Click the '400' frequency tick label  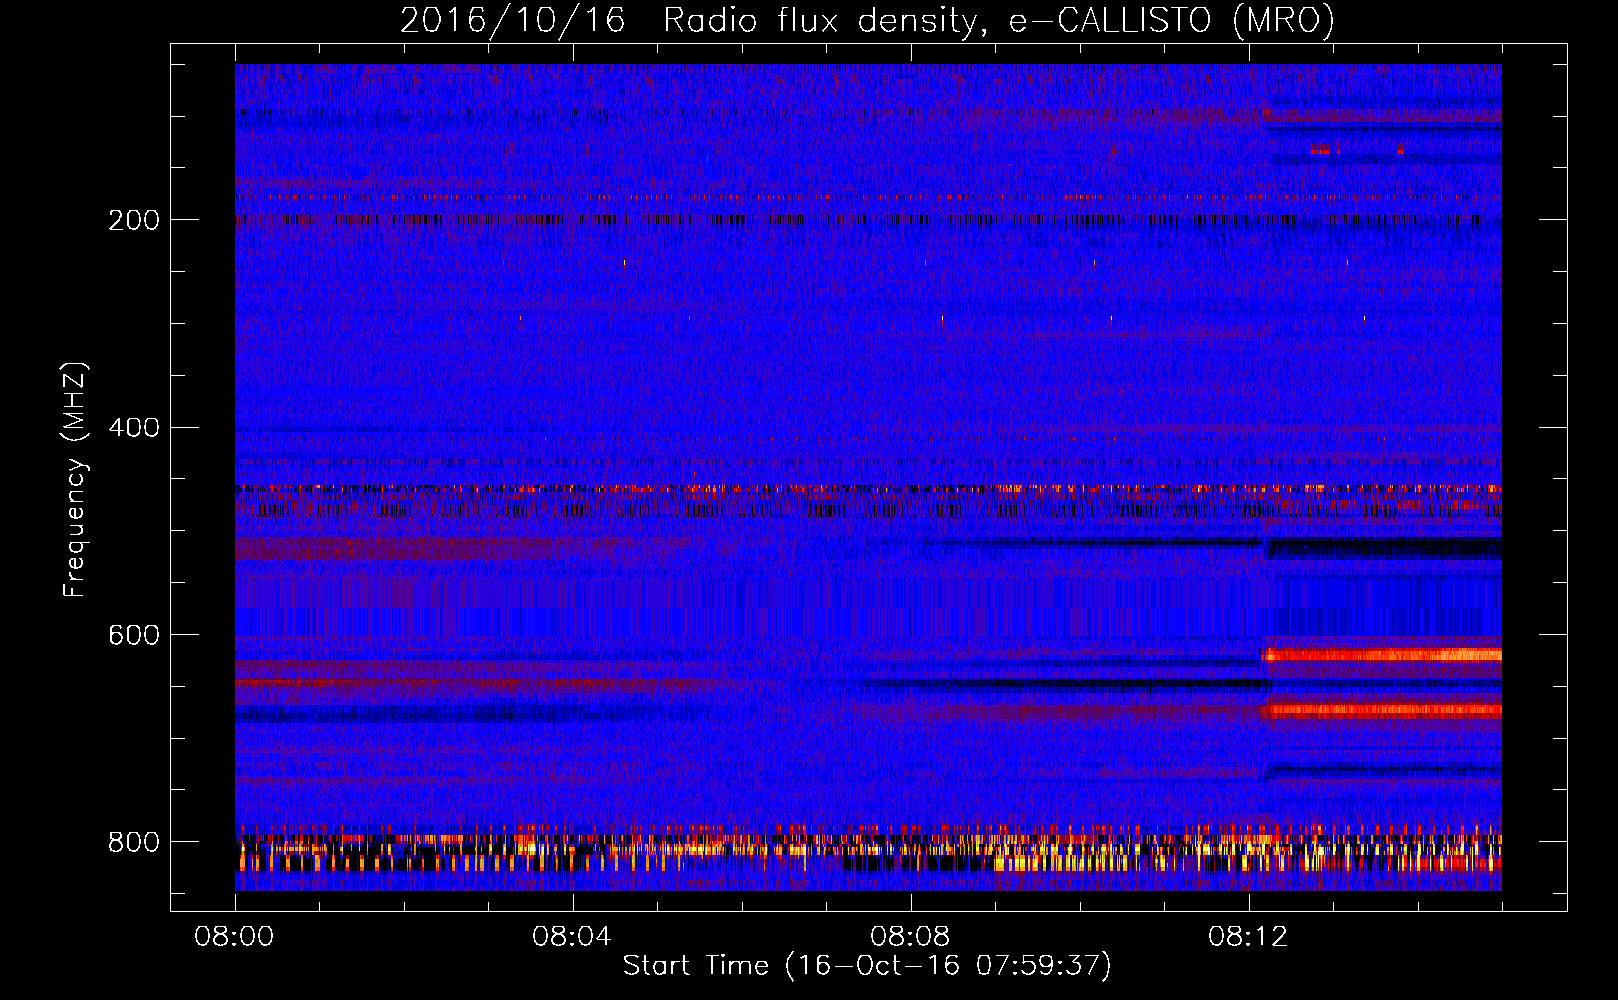click(134, 428)
